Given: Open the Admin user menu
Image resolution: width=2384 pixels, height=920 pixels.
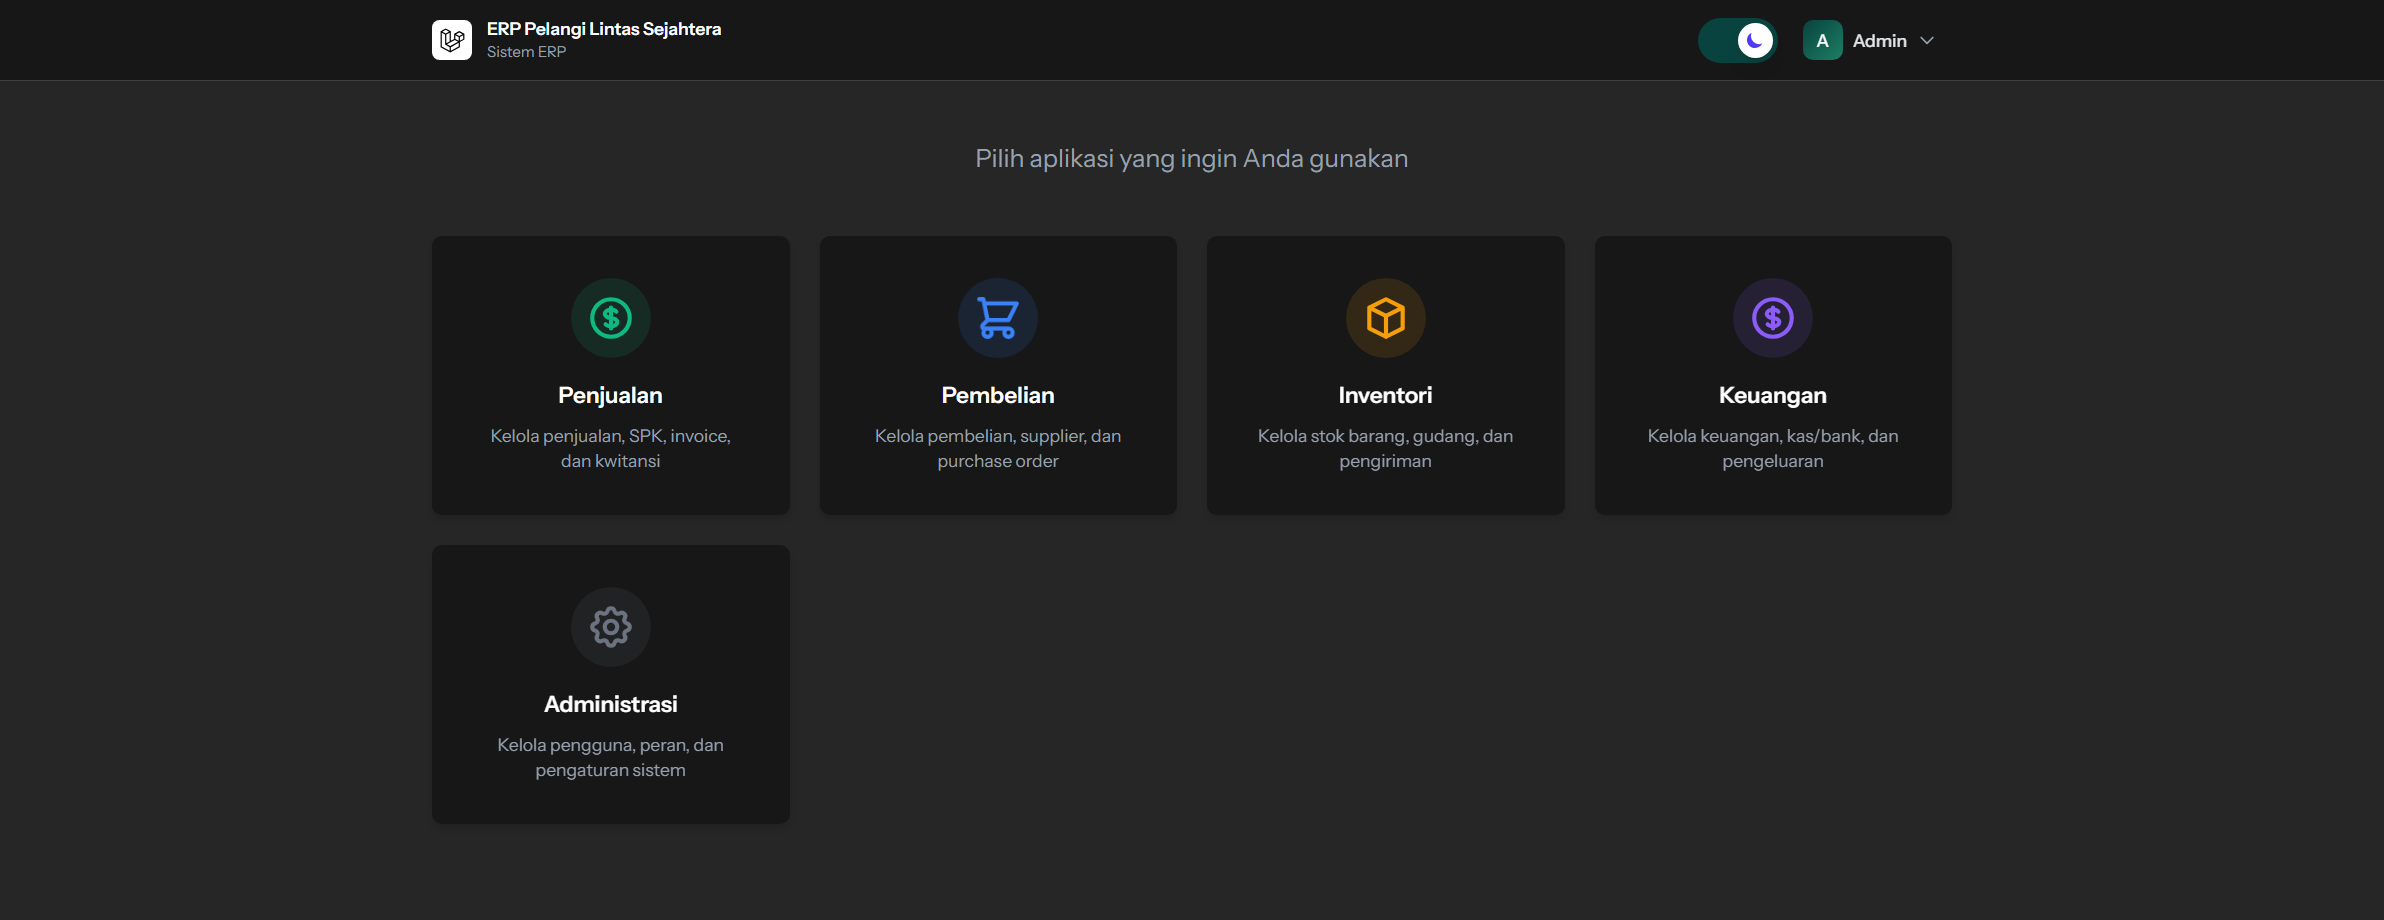Looking at the screenshot, I should pos(1879,41).
